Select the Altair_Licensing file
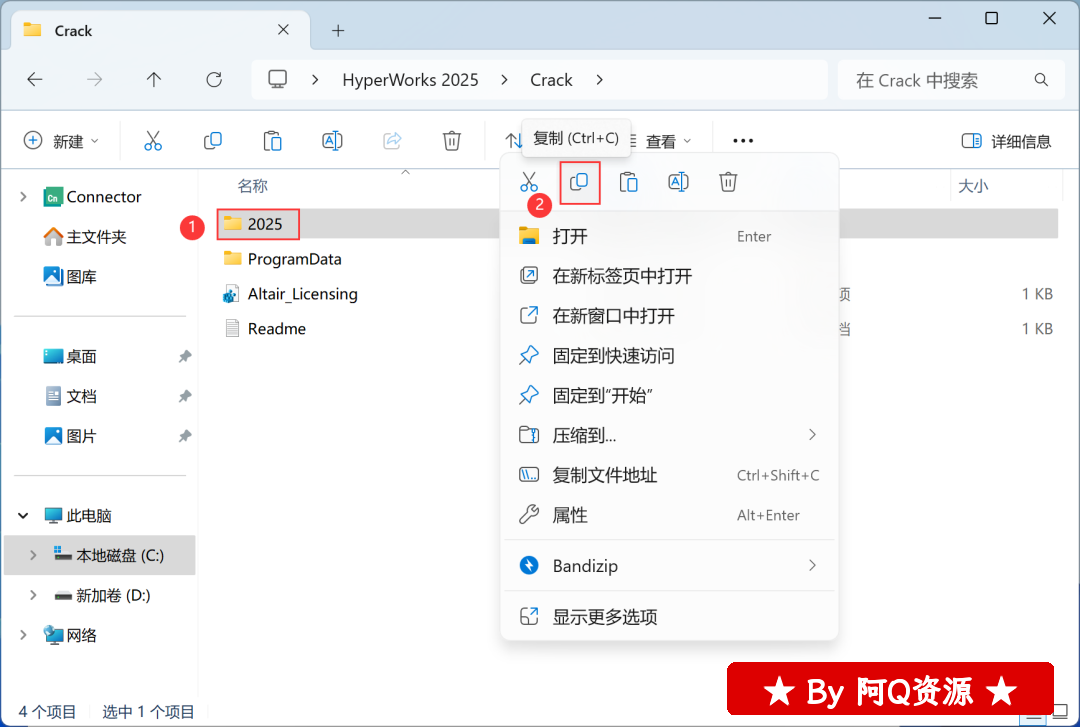This screenshot has height=727, width=1080. (x=291, y=294)
